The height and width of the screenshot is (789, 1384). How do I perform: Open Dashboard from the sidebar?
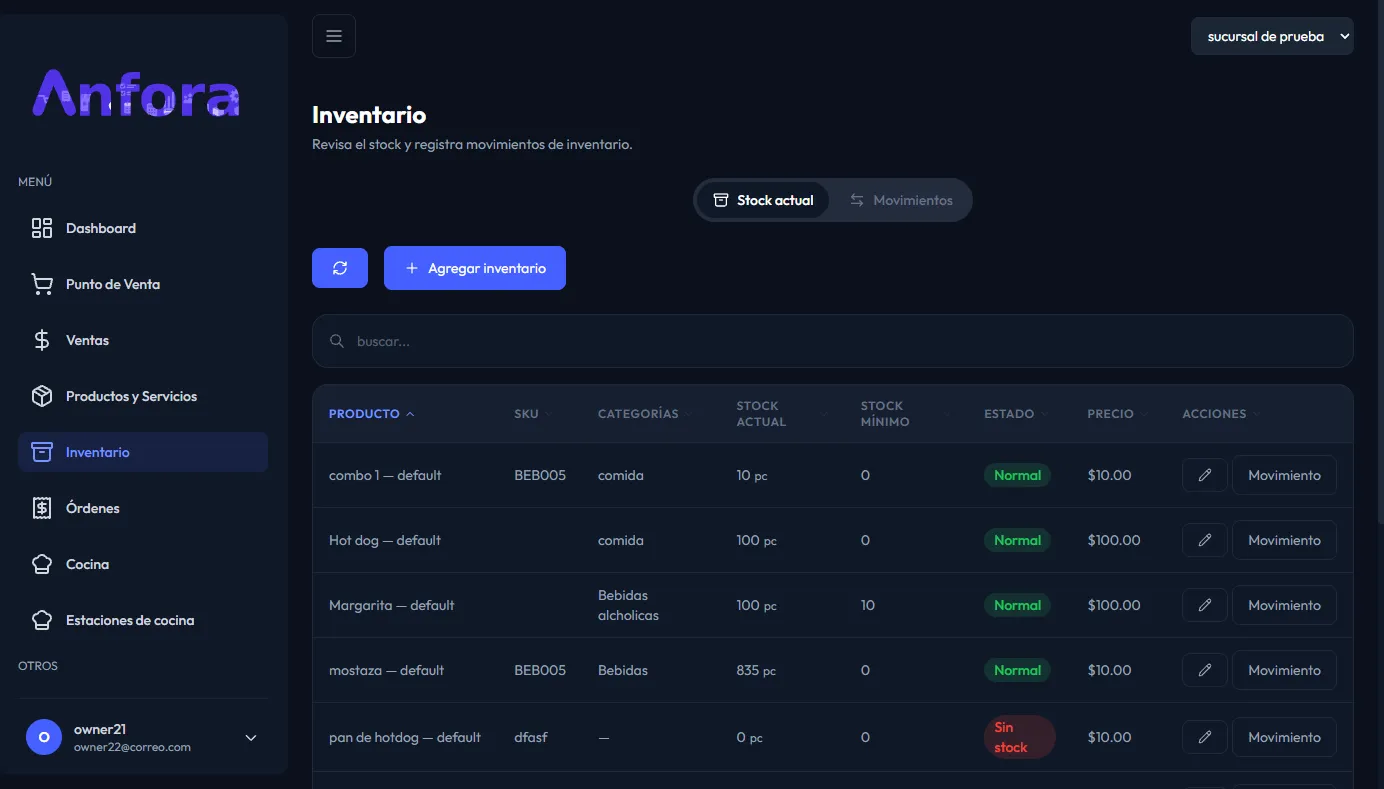[143, 228]
